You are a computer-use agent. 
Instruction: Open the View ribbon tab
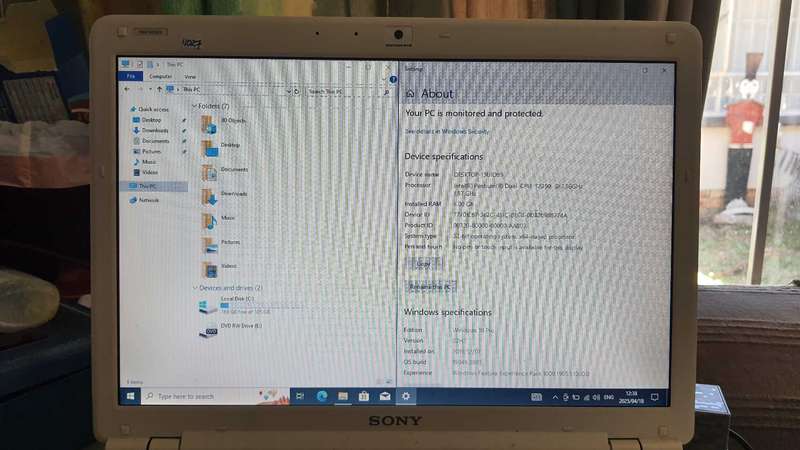[x=190, y=77]
